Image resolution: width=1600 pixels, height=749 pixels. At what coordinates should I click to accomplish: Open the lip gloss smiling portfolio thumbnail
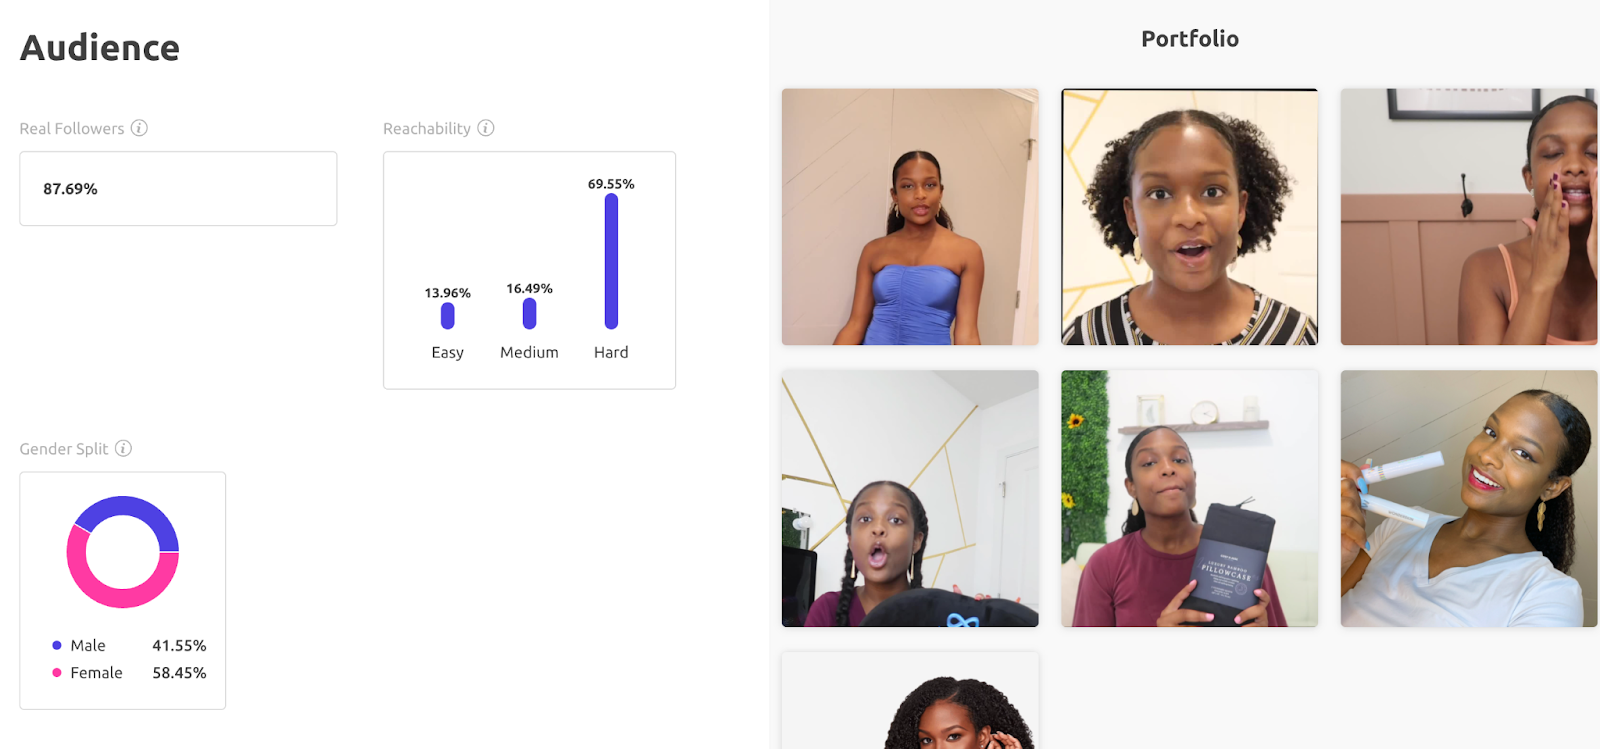1469,499
